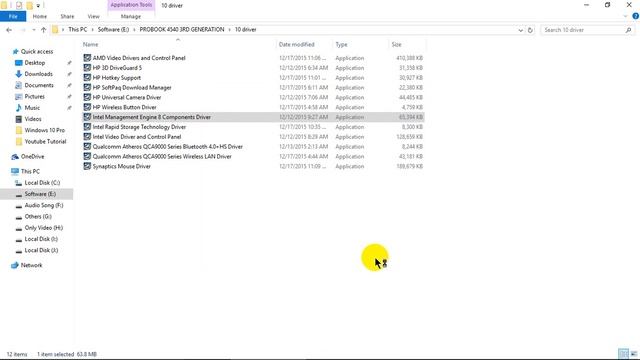Switch to Details view layout icon
The height and width of the screenshot is (360, 640).
click(623, 353)
